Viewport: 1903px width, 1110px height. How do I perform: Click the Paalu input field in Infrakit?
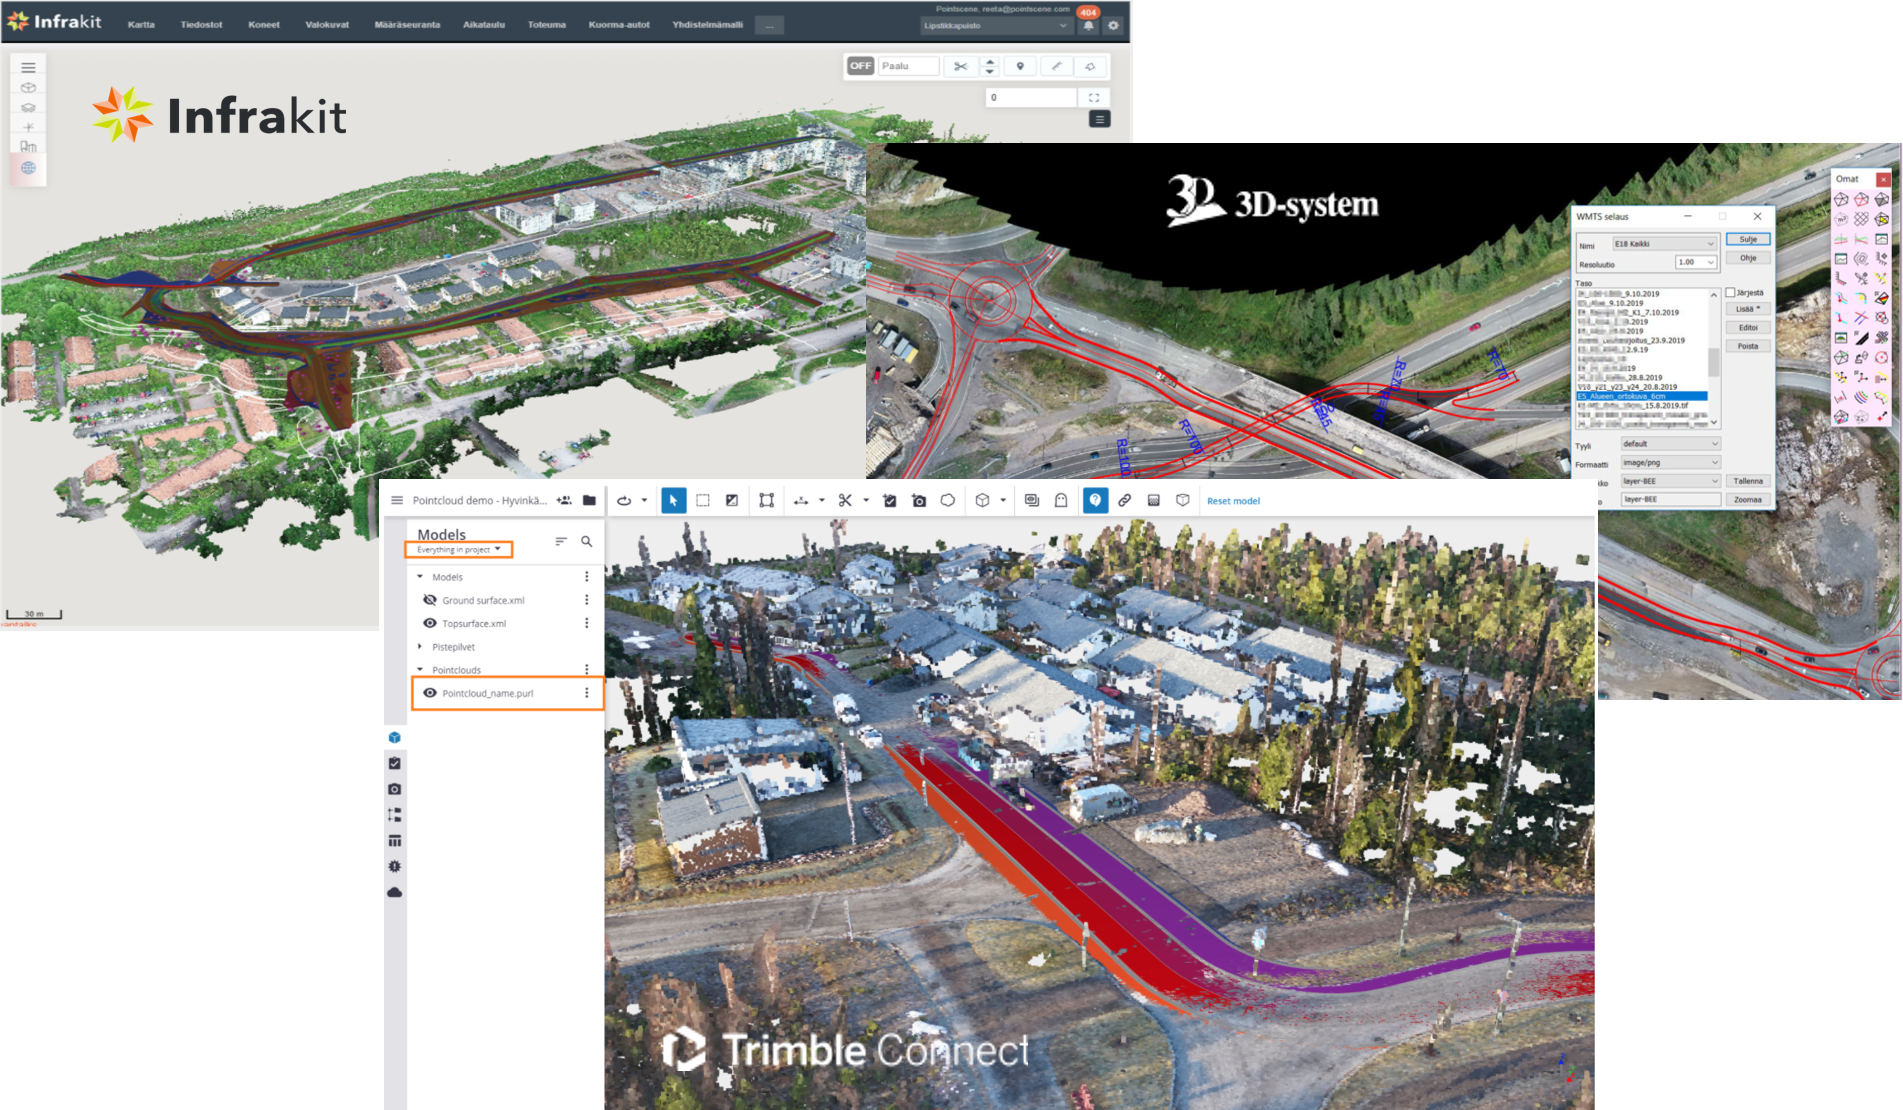coord(909,66)
